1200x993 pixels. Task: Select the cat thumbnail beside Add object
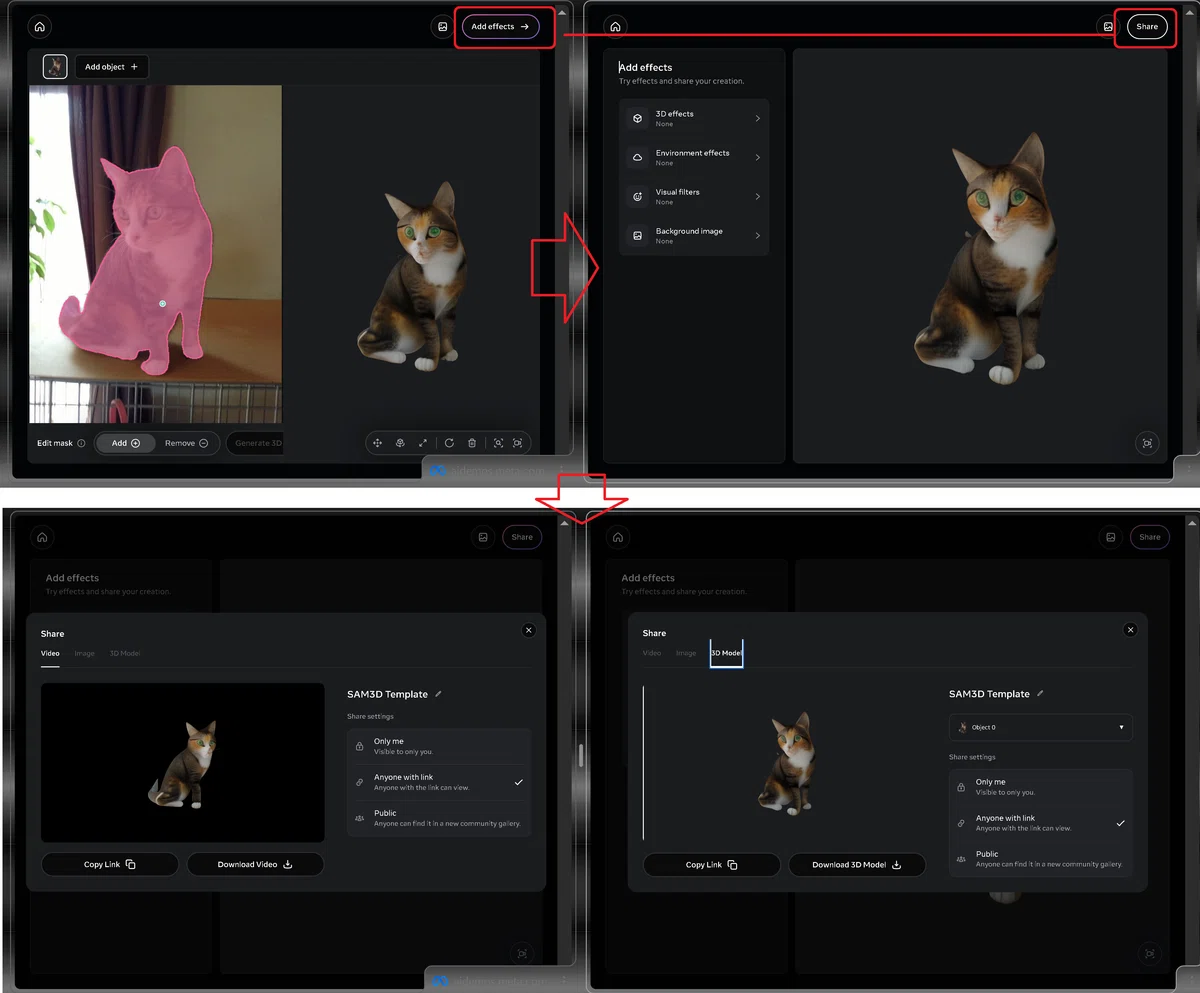pos(55,66)
